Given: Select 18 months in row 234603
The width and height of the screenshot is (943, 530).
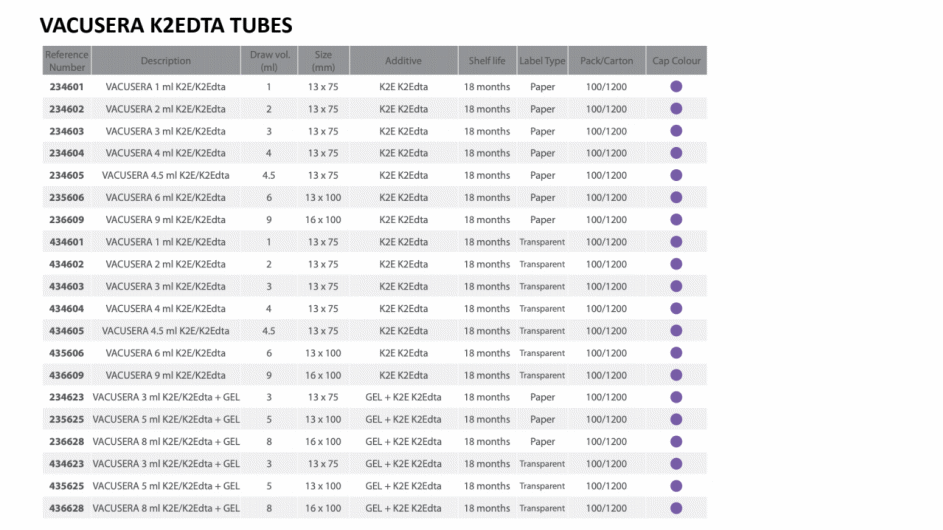Looking at the screenshot, I should [x=487, y=131].
